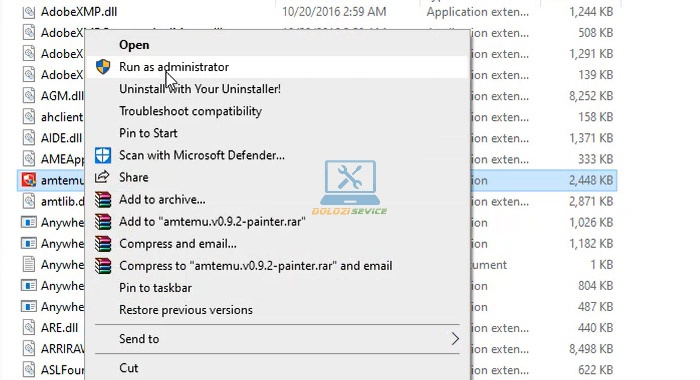This screenshot has width=700, height=380.
Task: Click WinRAR icon beside Compress to rar and email
Action: point(103,266)
